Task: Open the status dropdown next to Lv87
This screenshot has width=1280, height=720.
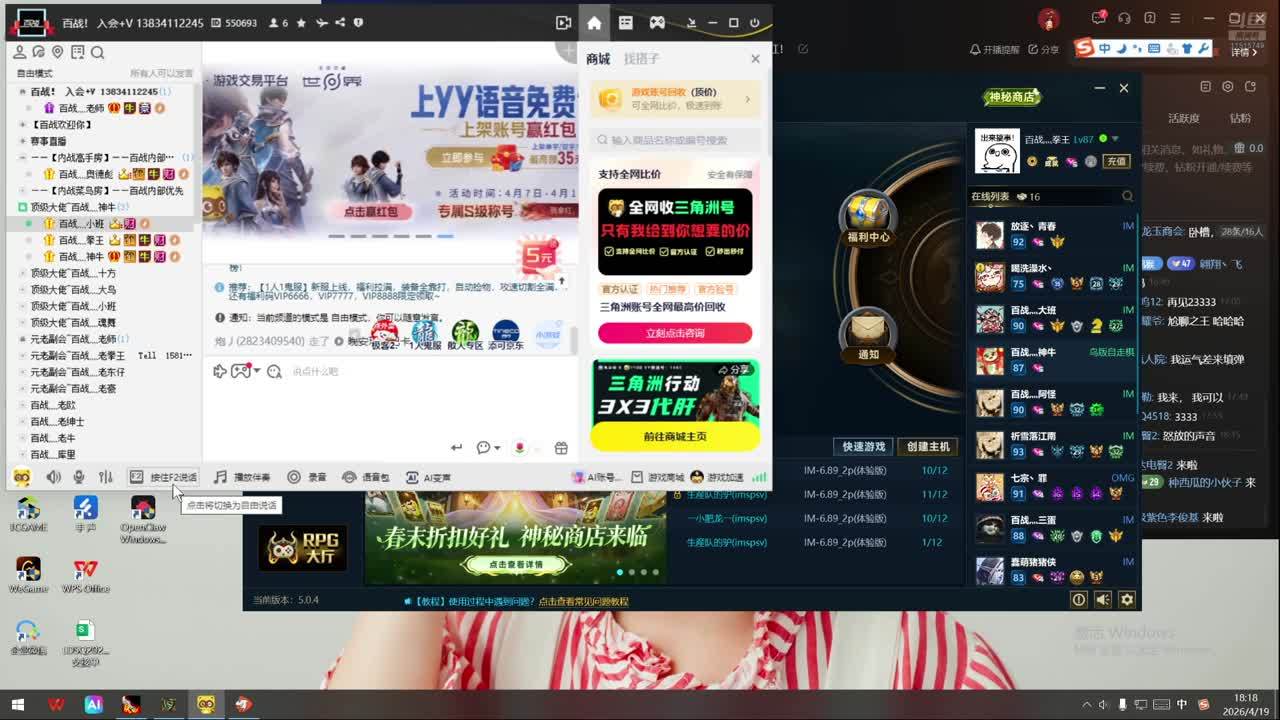Action: (x=1115, y=139)
